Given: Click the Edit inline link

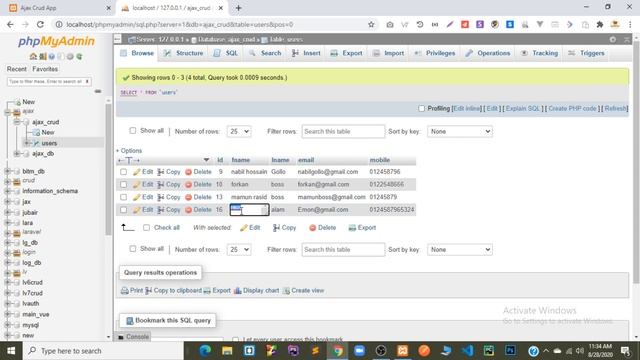Looking at the screenshot, I should click(467, 109).
